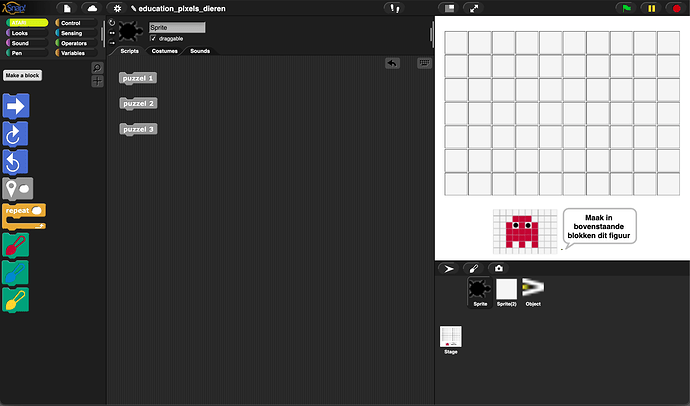Open the file menu page icon

(x=67, y=8)
